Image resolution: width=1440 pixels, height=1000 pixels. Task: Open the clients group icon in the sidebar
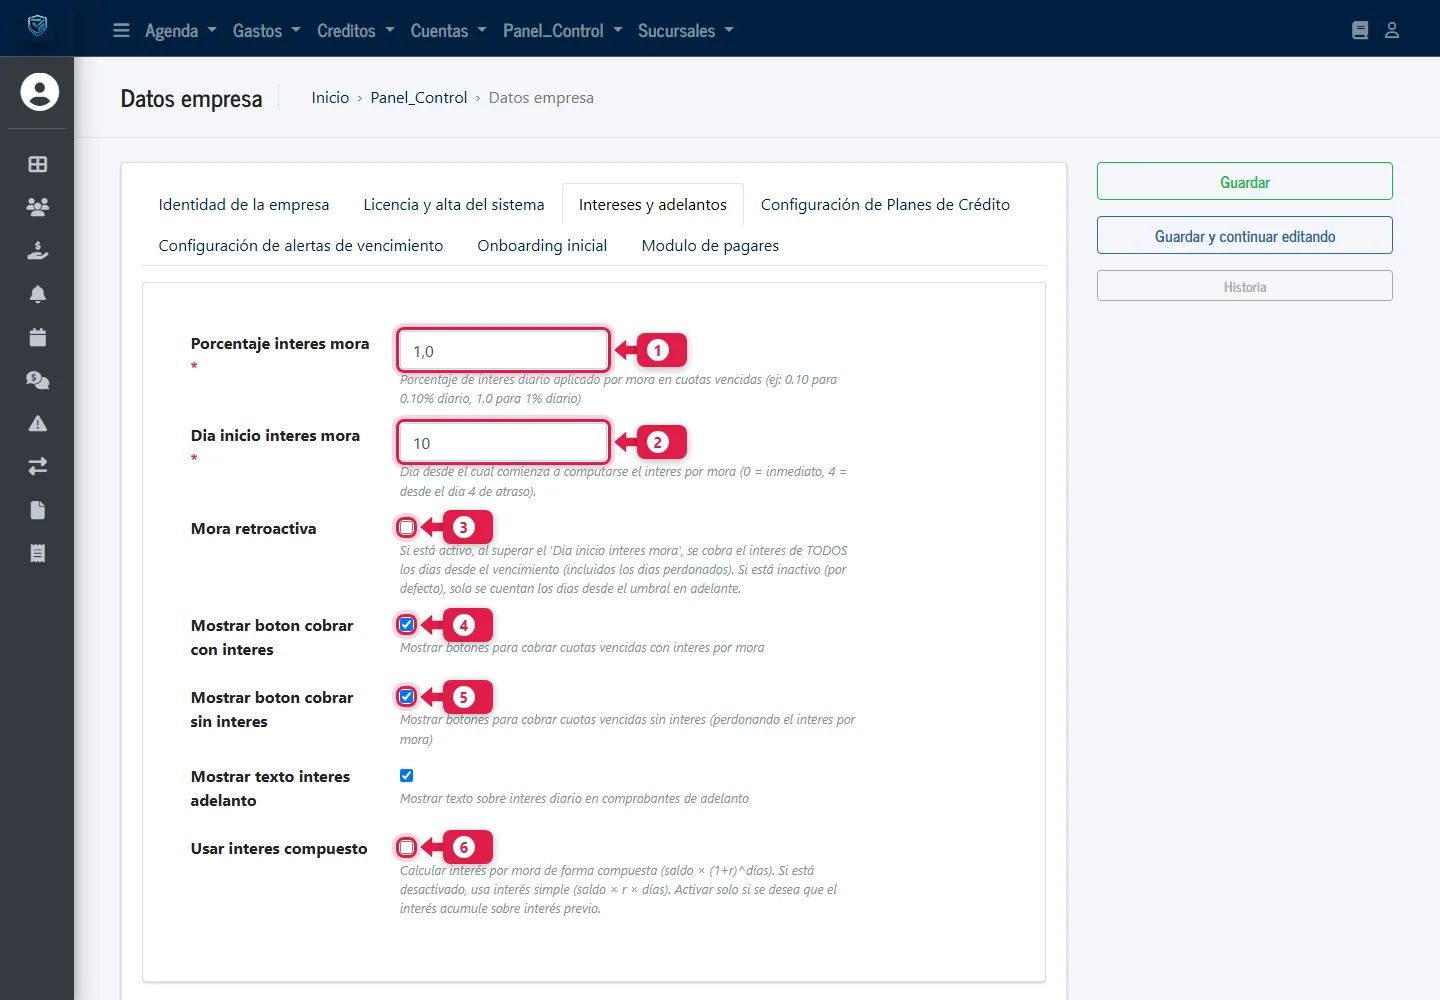click(38, 207)
